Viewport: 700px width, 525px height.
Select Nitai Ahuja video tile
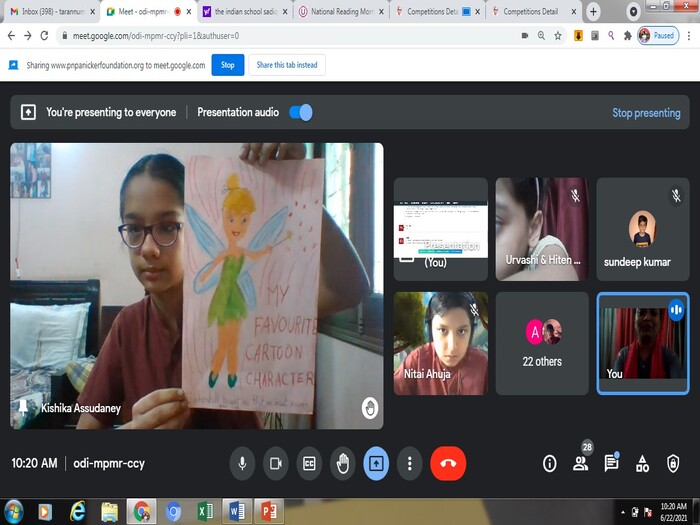(x=441, y=343)
